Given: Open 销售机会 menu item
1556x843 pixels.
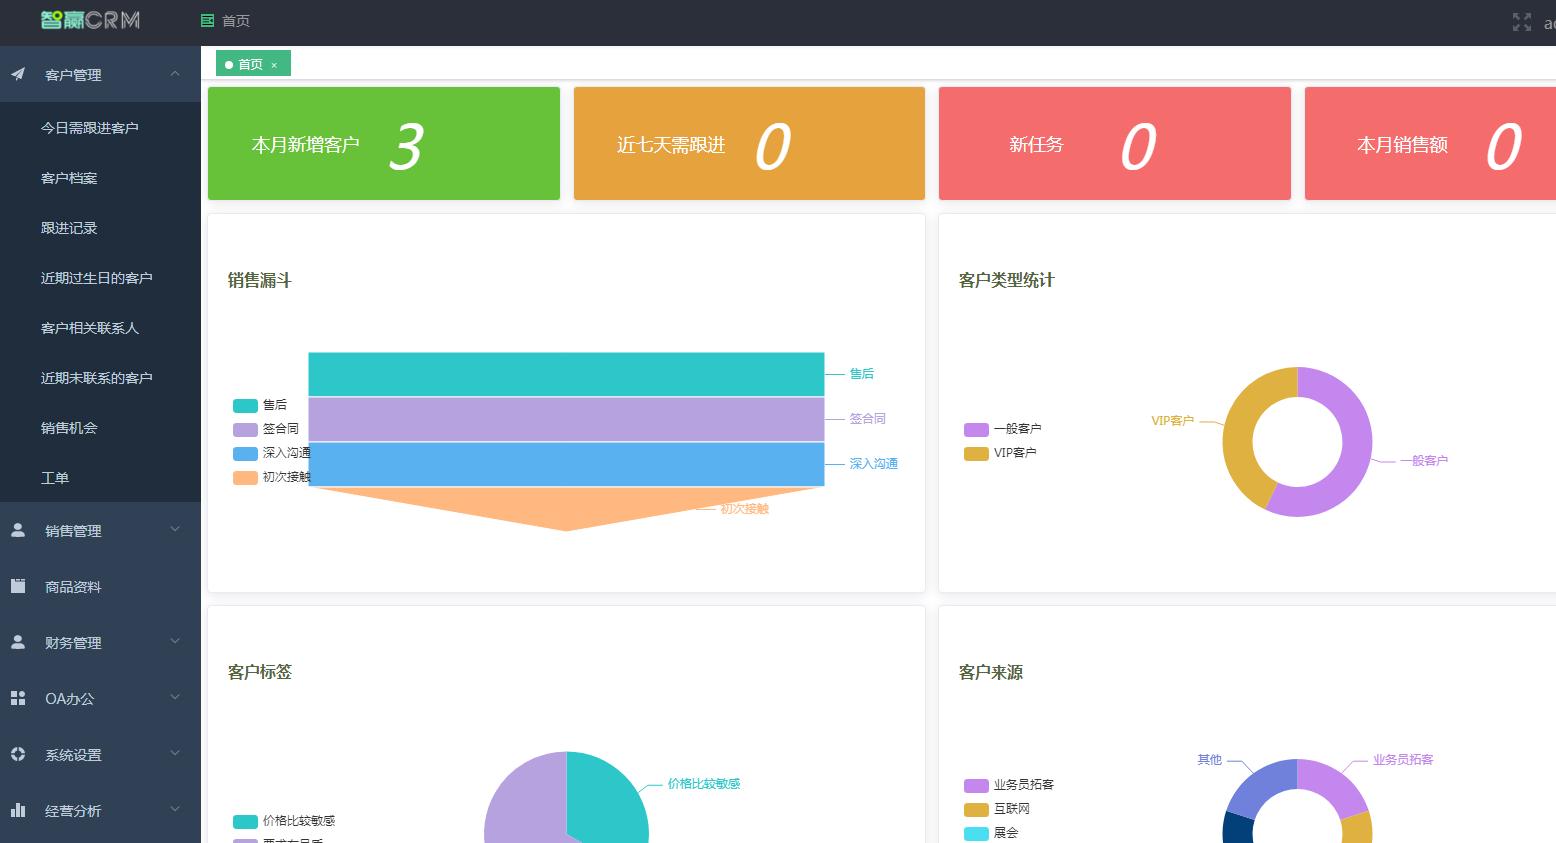Looking at the screenshot, I should click(x=100, y=428).
